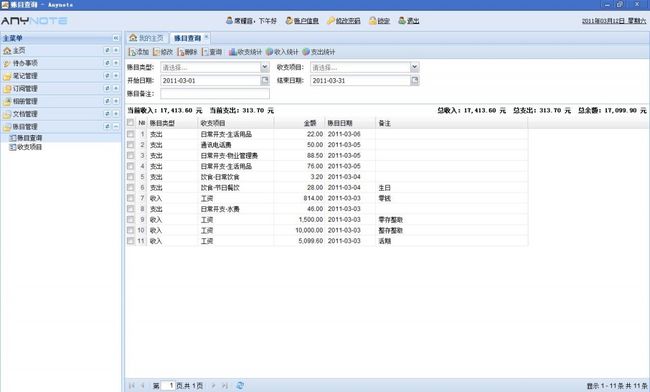The image size is (650, 392).
Task: Open the 账户信息 link
Action: (x=306, y=21)
